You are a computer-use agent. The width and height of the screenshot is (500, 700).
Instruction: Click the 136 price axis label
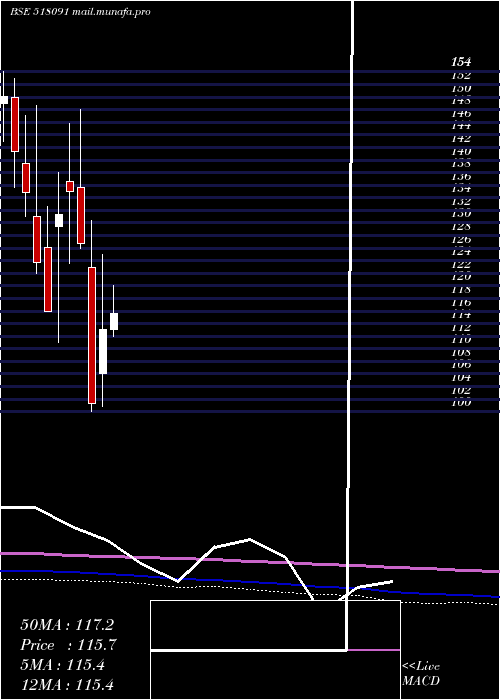(x=461, y=176)
